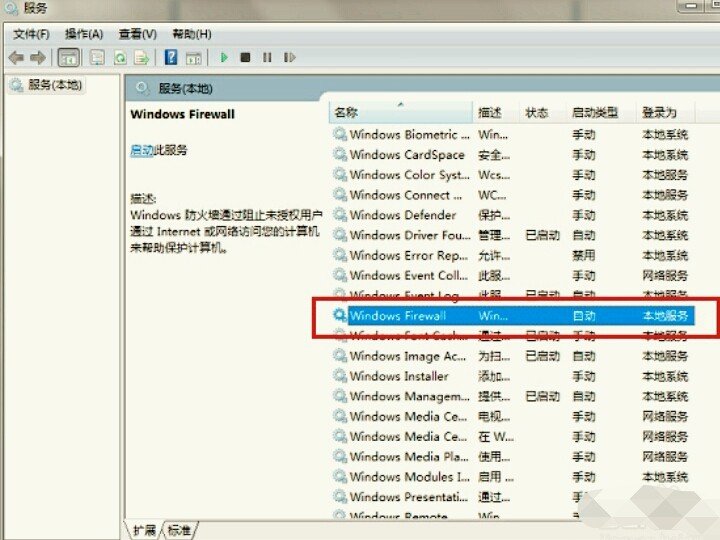The image size is (720, 540).
Task: Select the Windows Presentati... service row
Action: pyautogui.click(x=513, y=497)
